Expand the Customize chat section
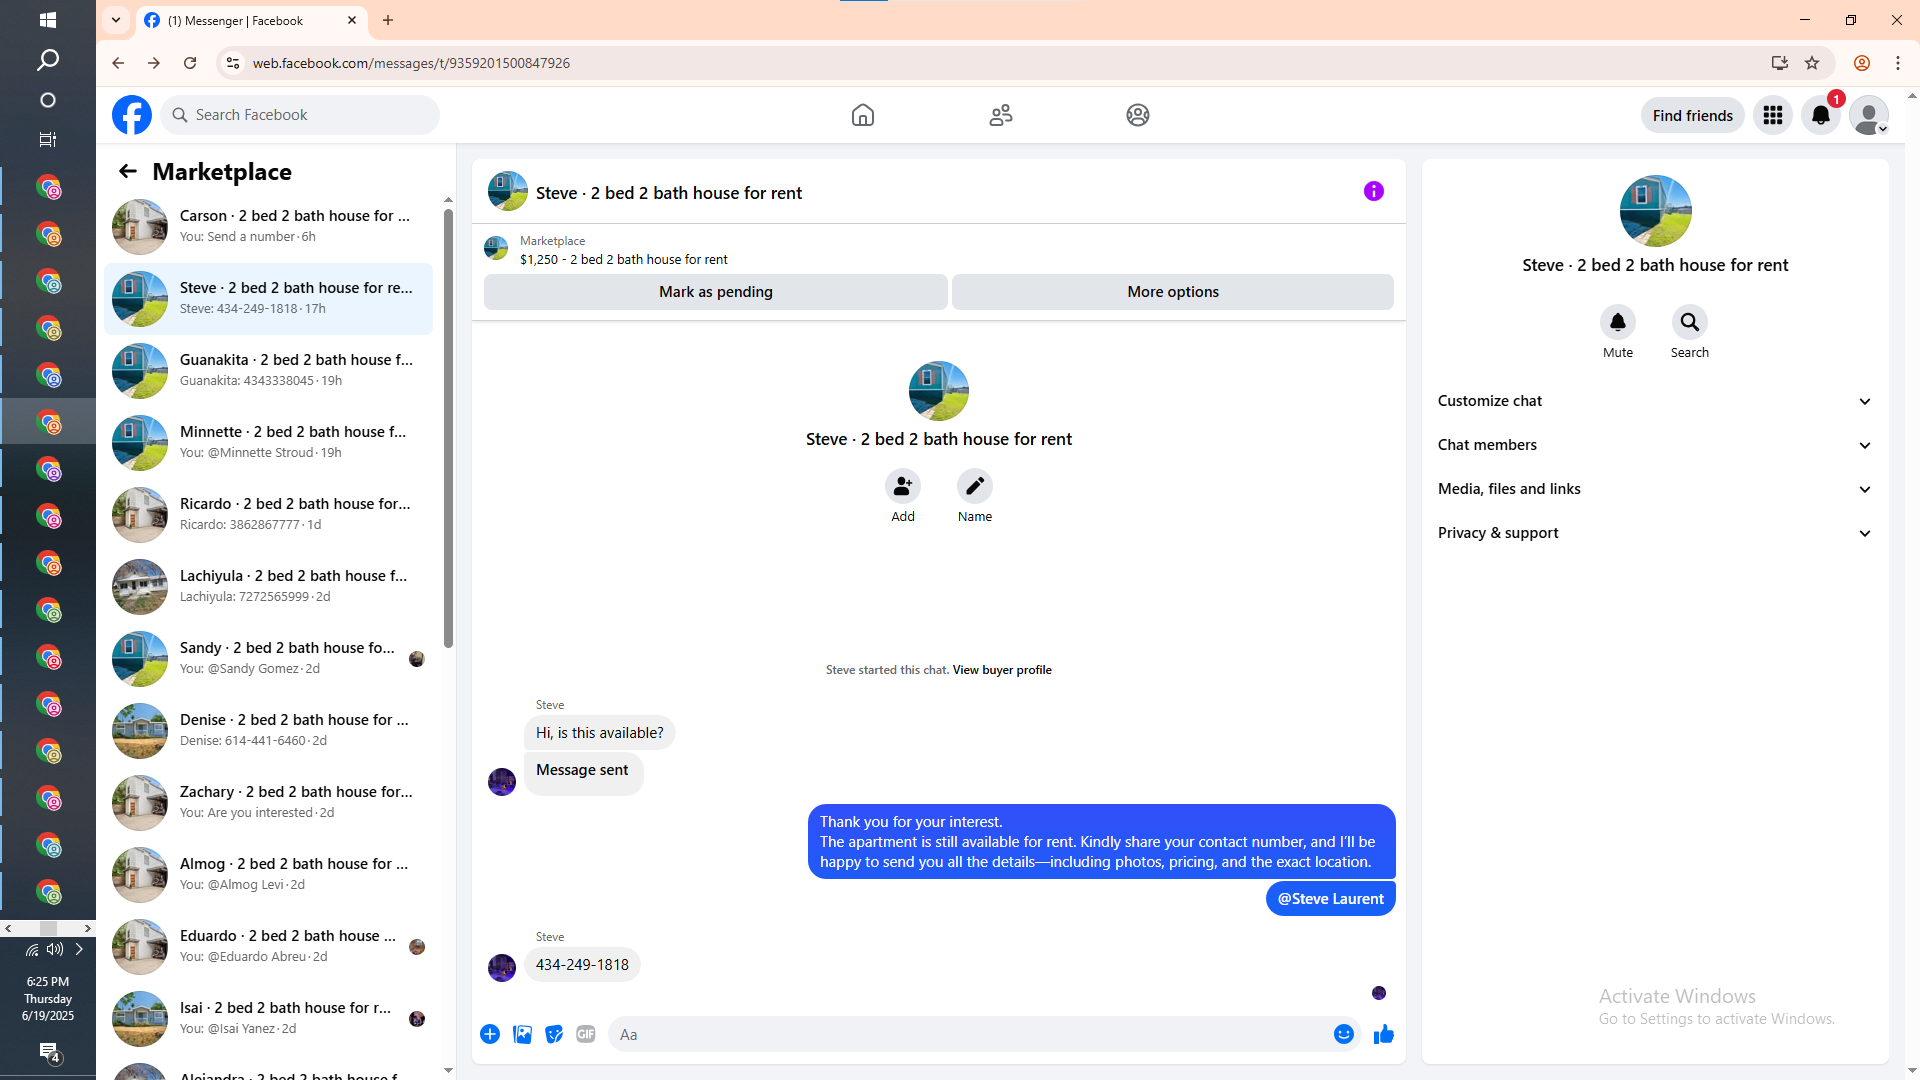 [1655, 401]
